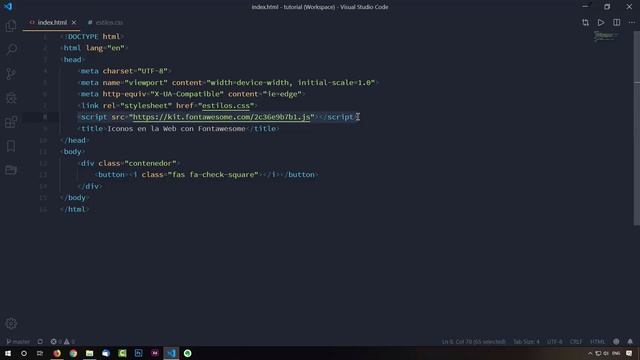
Task: Click the DOCTYPE html declaration line
Action: pyautogui.click(x=92, y=37)
